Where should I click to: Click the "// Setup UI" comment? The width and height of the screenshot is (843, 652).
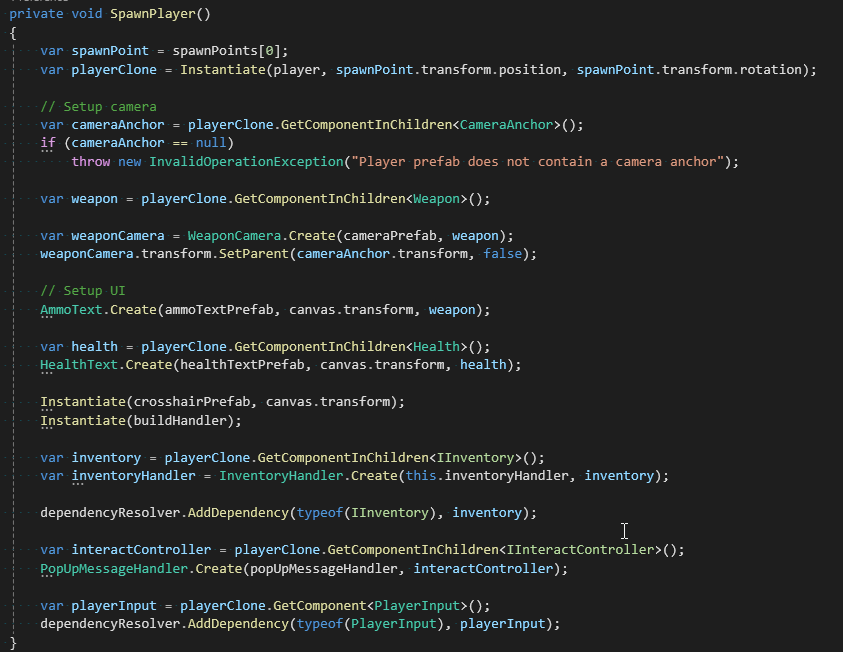click(82, 290)
